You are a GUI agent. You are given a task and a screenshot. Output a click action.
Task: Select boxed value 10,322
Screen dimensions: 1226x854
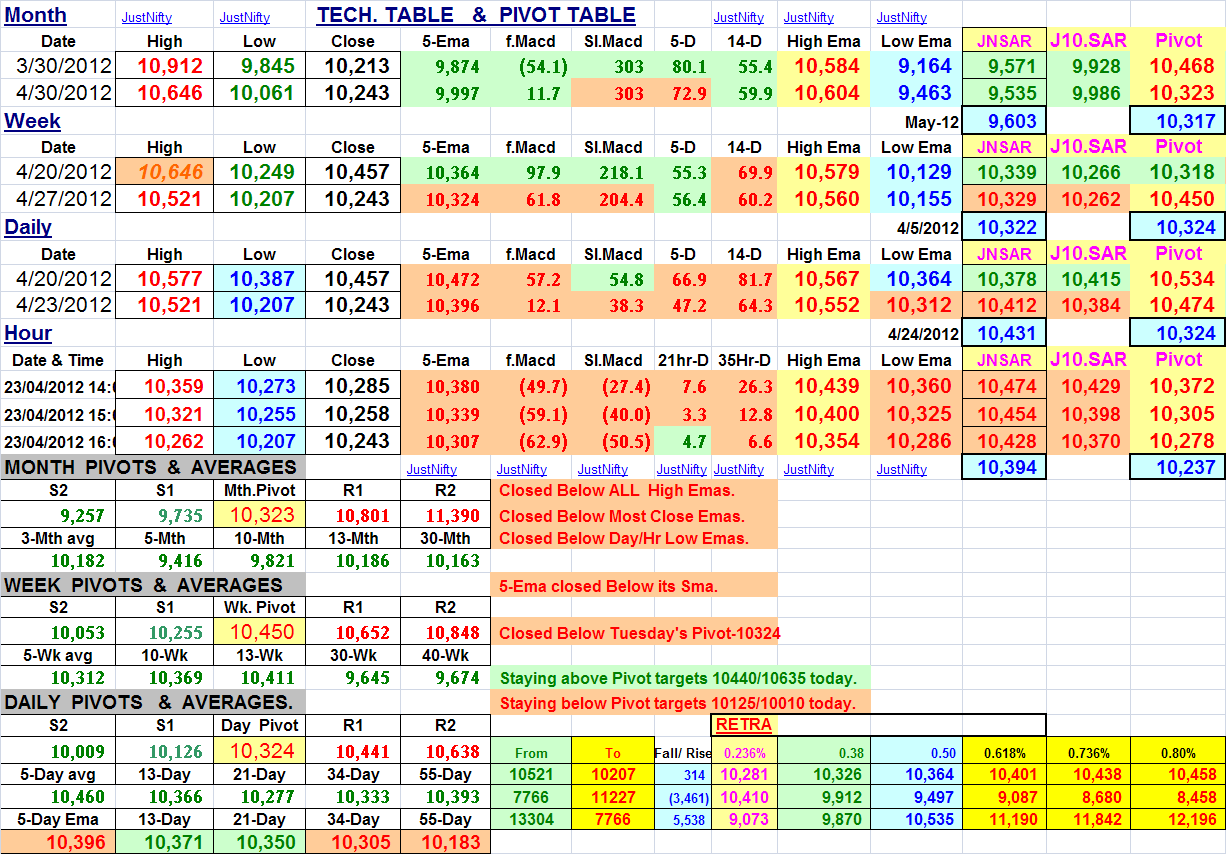1004,227
